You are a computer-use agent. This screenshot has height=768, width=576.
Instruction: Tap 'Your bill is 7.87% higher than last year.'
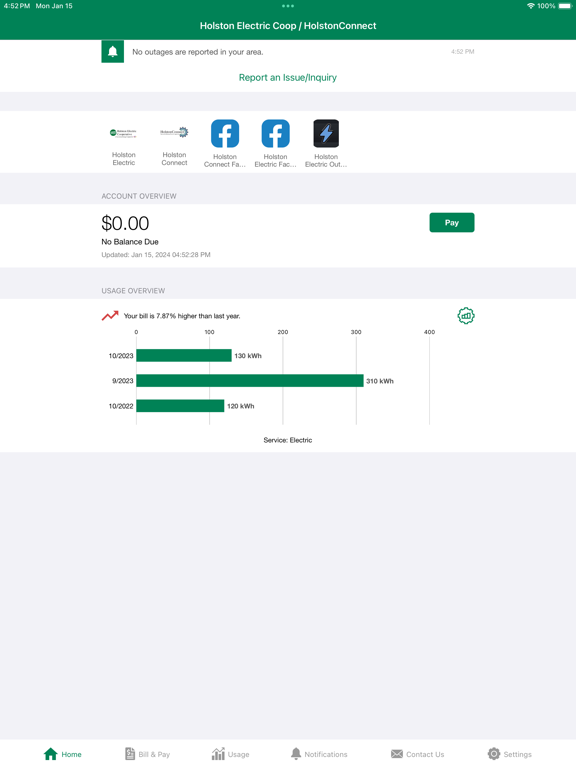point(182,316)
